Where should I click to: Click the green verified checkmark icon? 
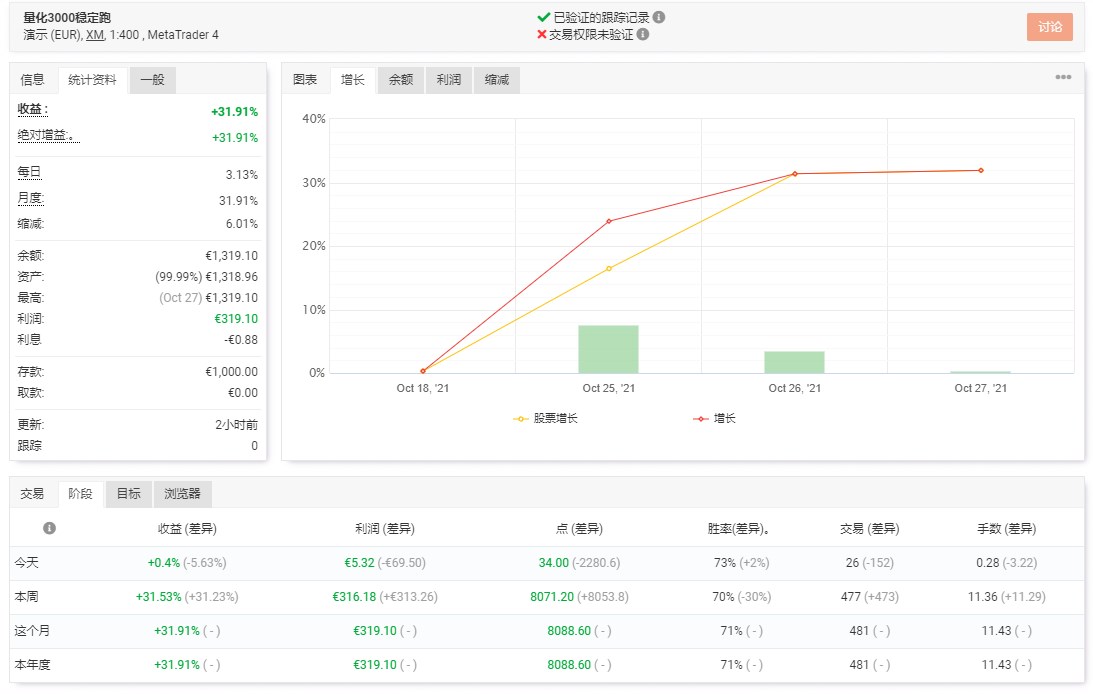click(x=544, y=17)
